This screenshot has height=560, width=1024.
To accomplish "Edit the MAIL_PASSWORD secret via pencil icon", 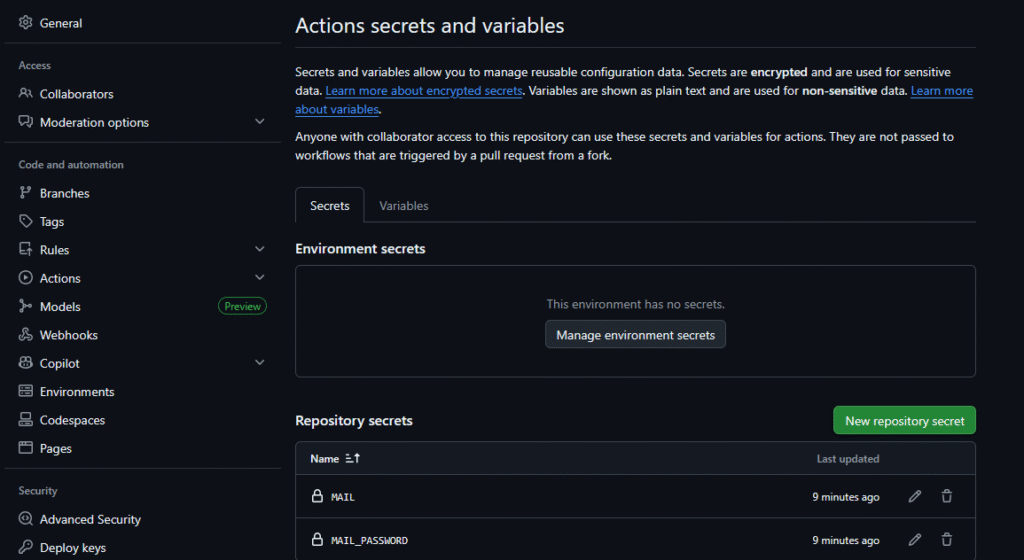I will click(914, 540).
